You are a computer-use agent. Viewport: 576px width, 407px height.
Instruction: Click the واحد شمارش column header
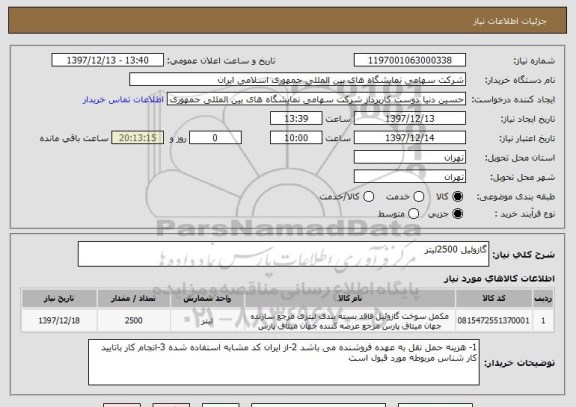207,298
